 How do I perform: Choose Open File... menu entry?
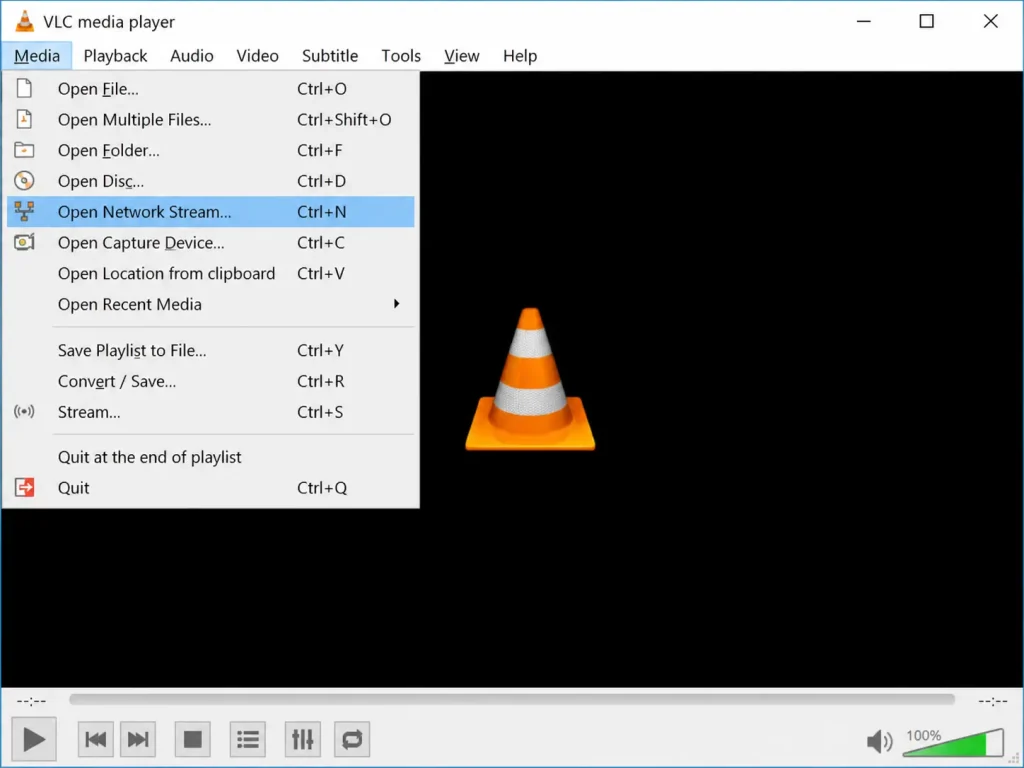point(210,88)
